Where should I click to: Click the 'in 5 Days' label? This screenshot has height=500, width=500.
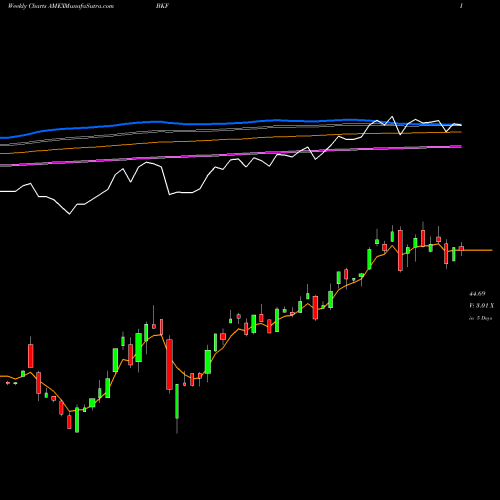pos(480,318)
